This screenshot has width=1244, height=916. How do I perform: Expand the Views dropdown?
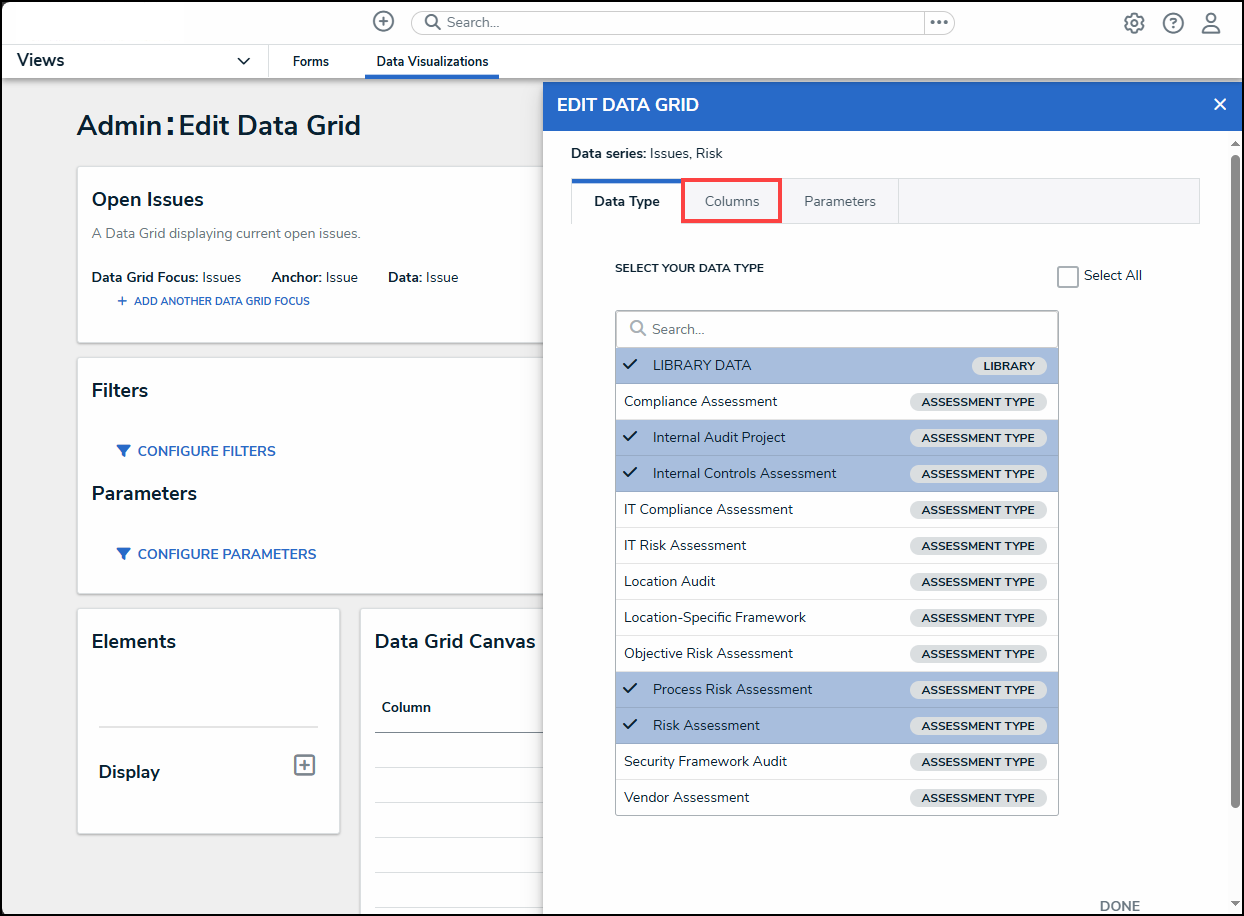(x=243, y=61)
